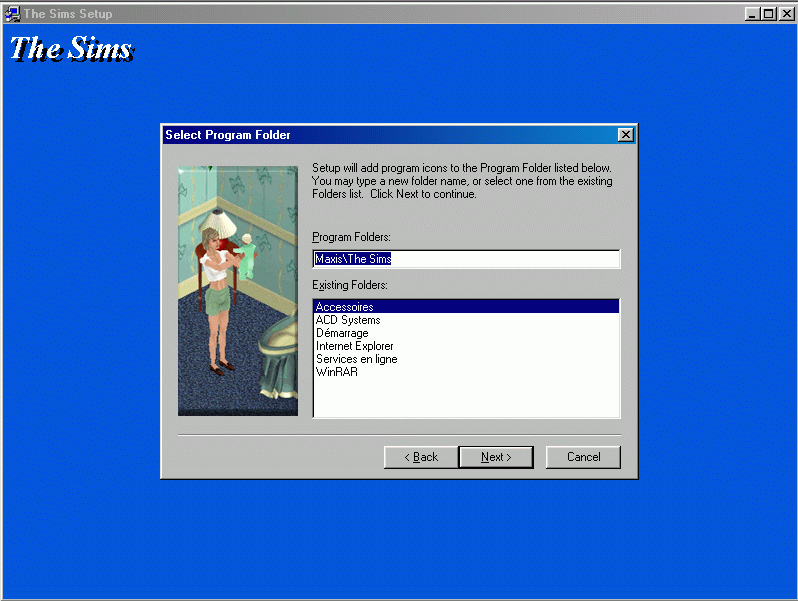The height and width of the screenshot is (601, 798).
Task: Click the Sims character artwork image
Action: point(238,290)
